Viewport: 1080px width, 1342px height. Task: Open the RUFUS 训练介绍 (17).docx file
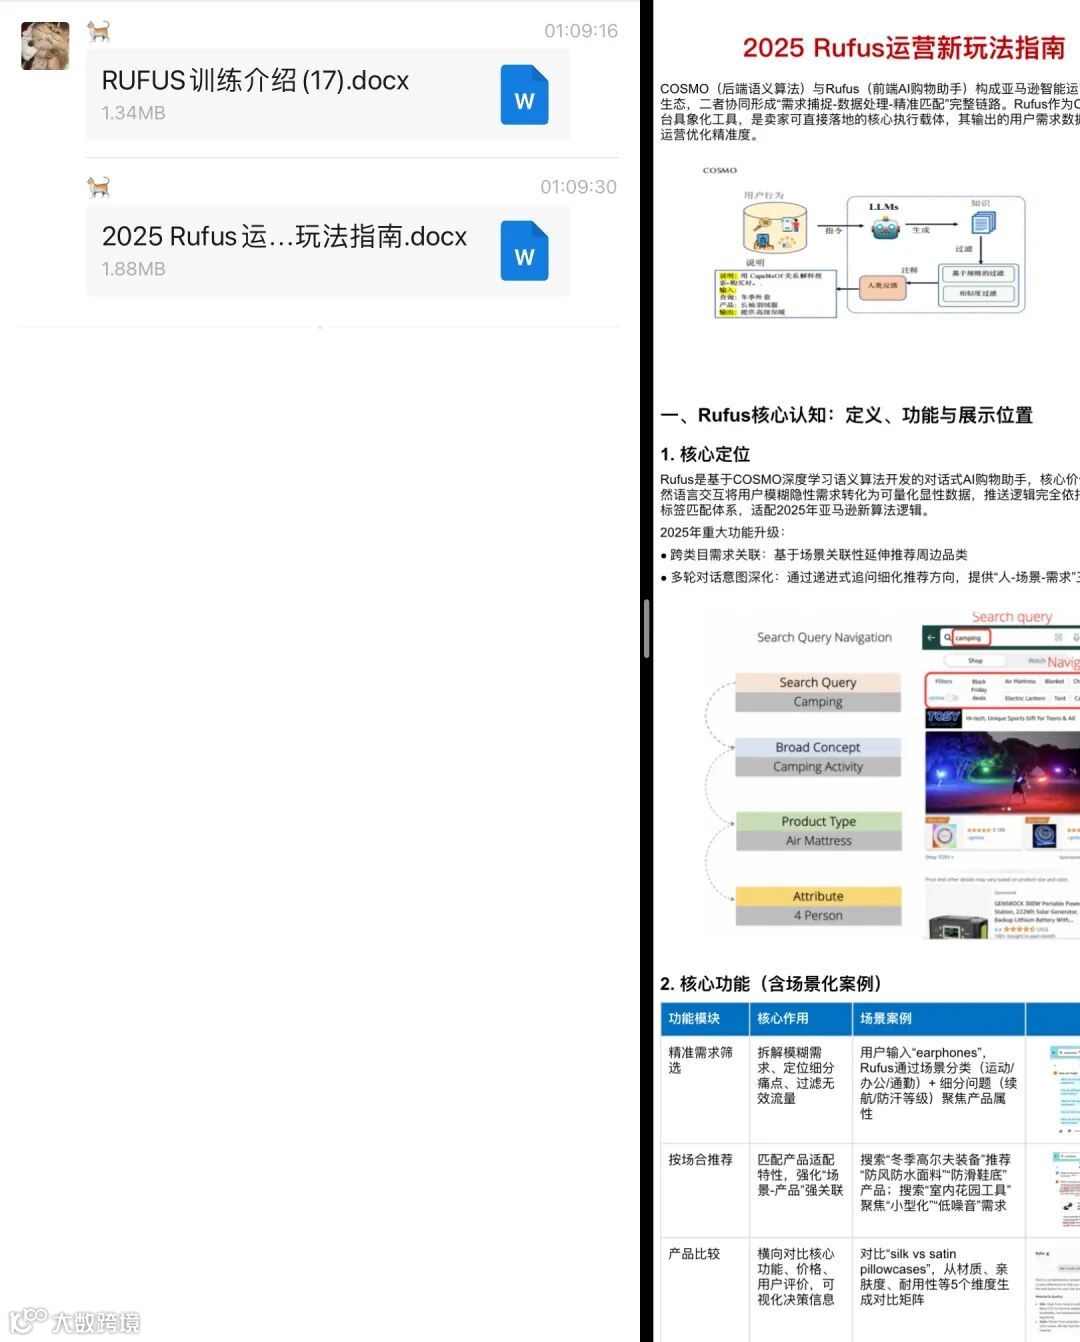[x=328, y=95]
